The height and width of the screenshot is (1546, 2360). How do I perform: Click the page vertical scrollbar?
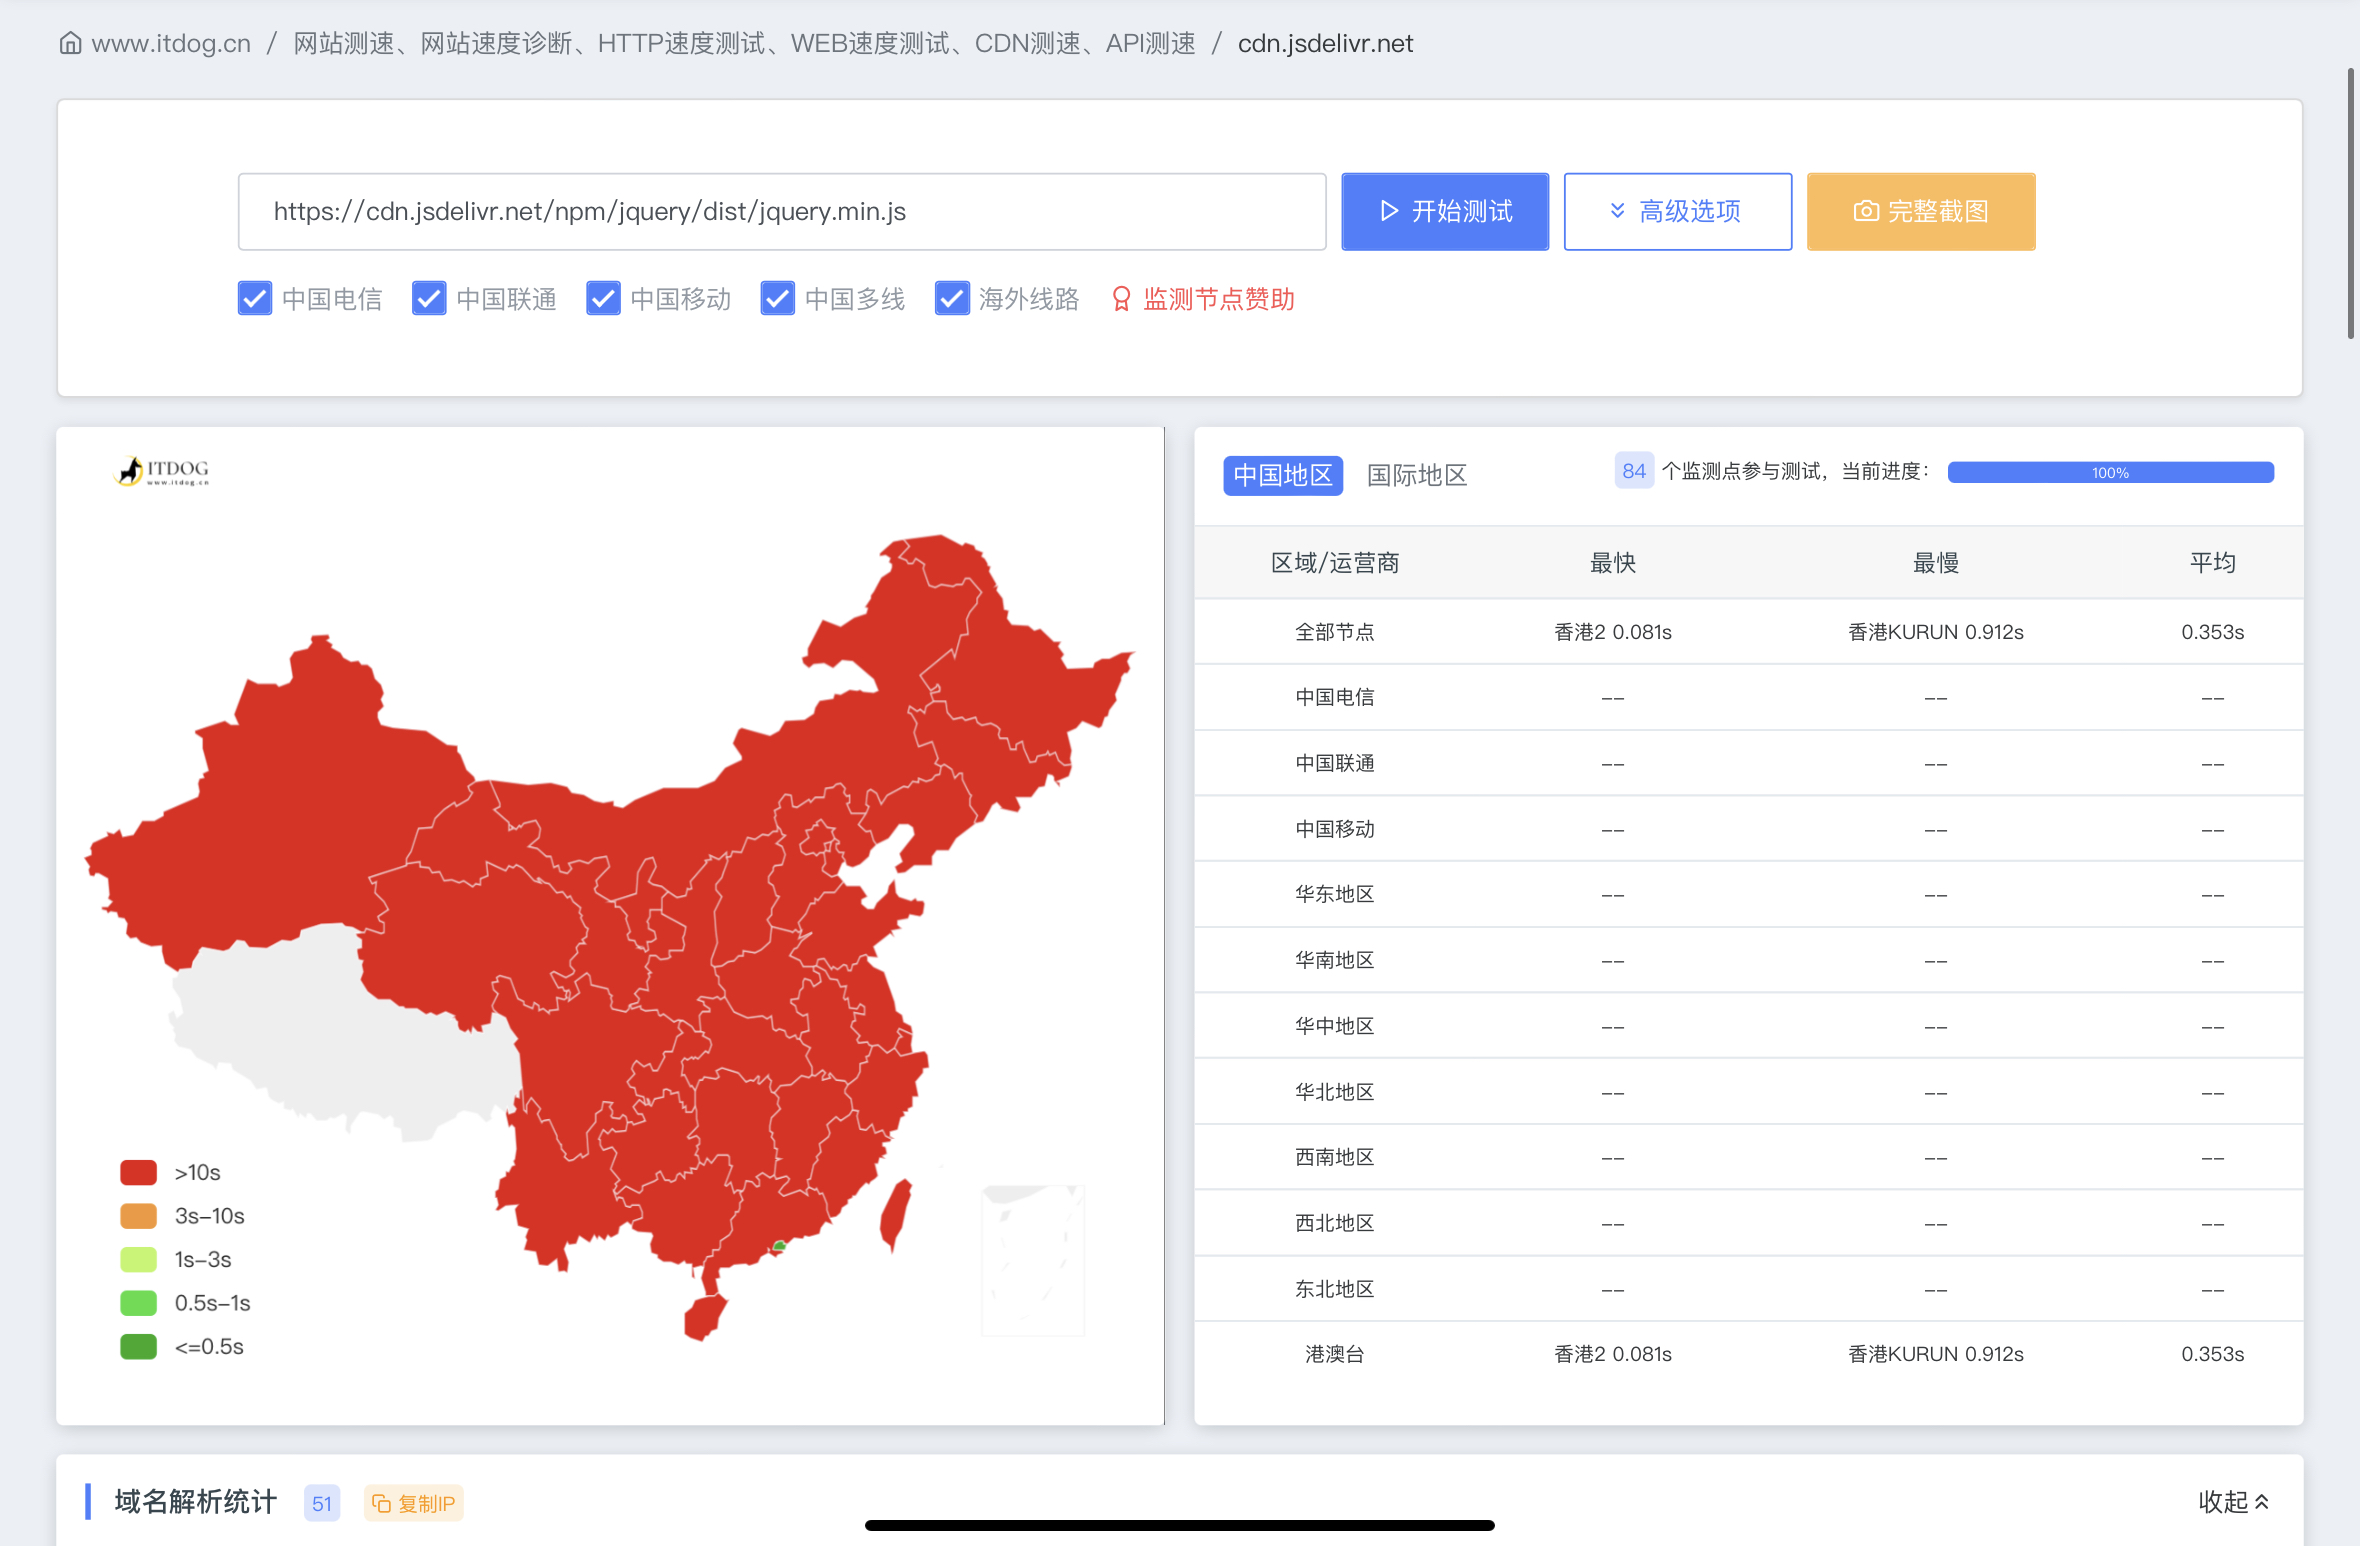click(2351, 204)
